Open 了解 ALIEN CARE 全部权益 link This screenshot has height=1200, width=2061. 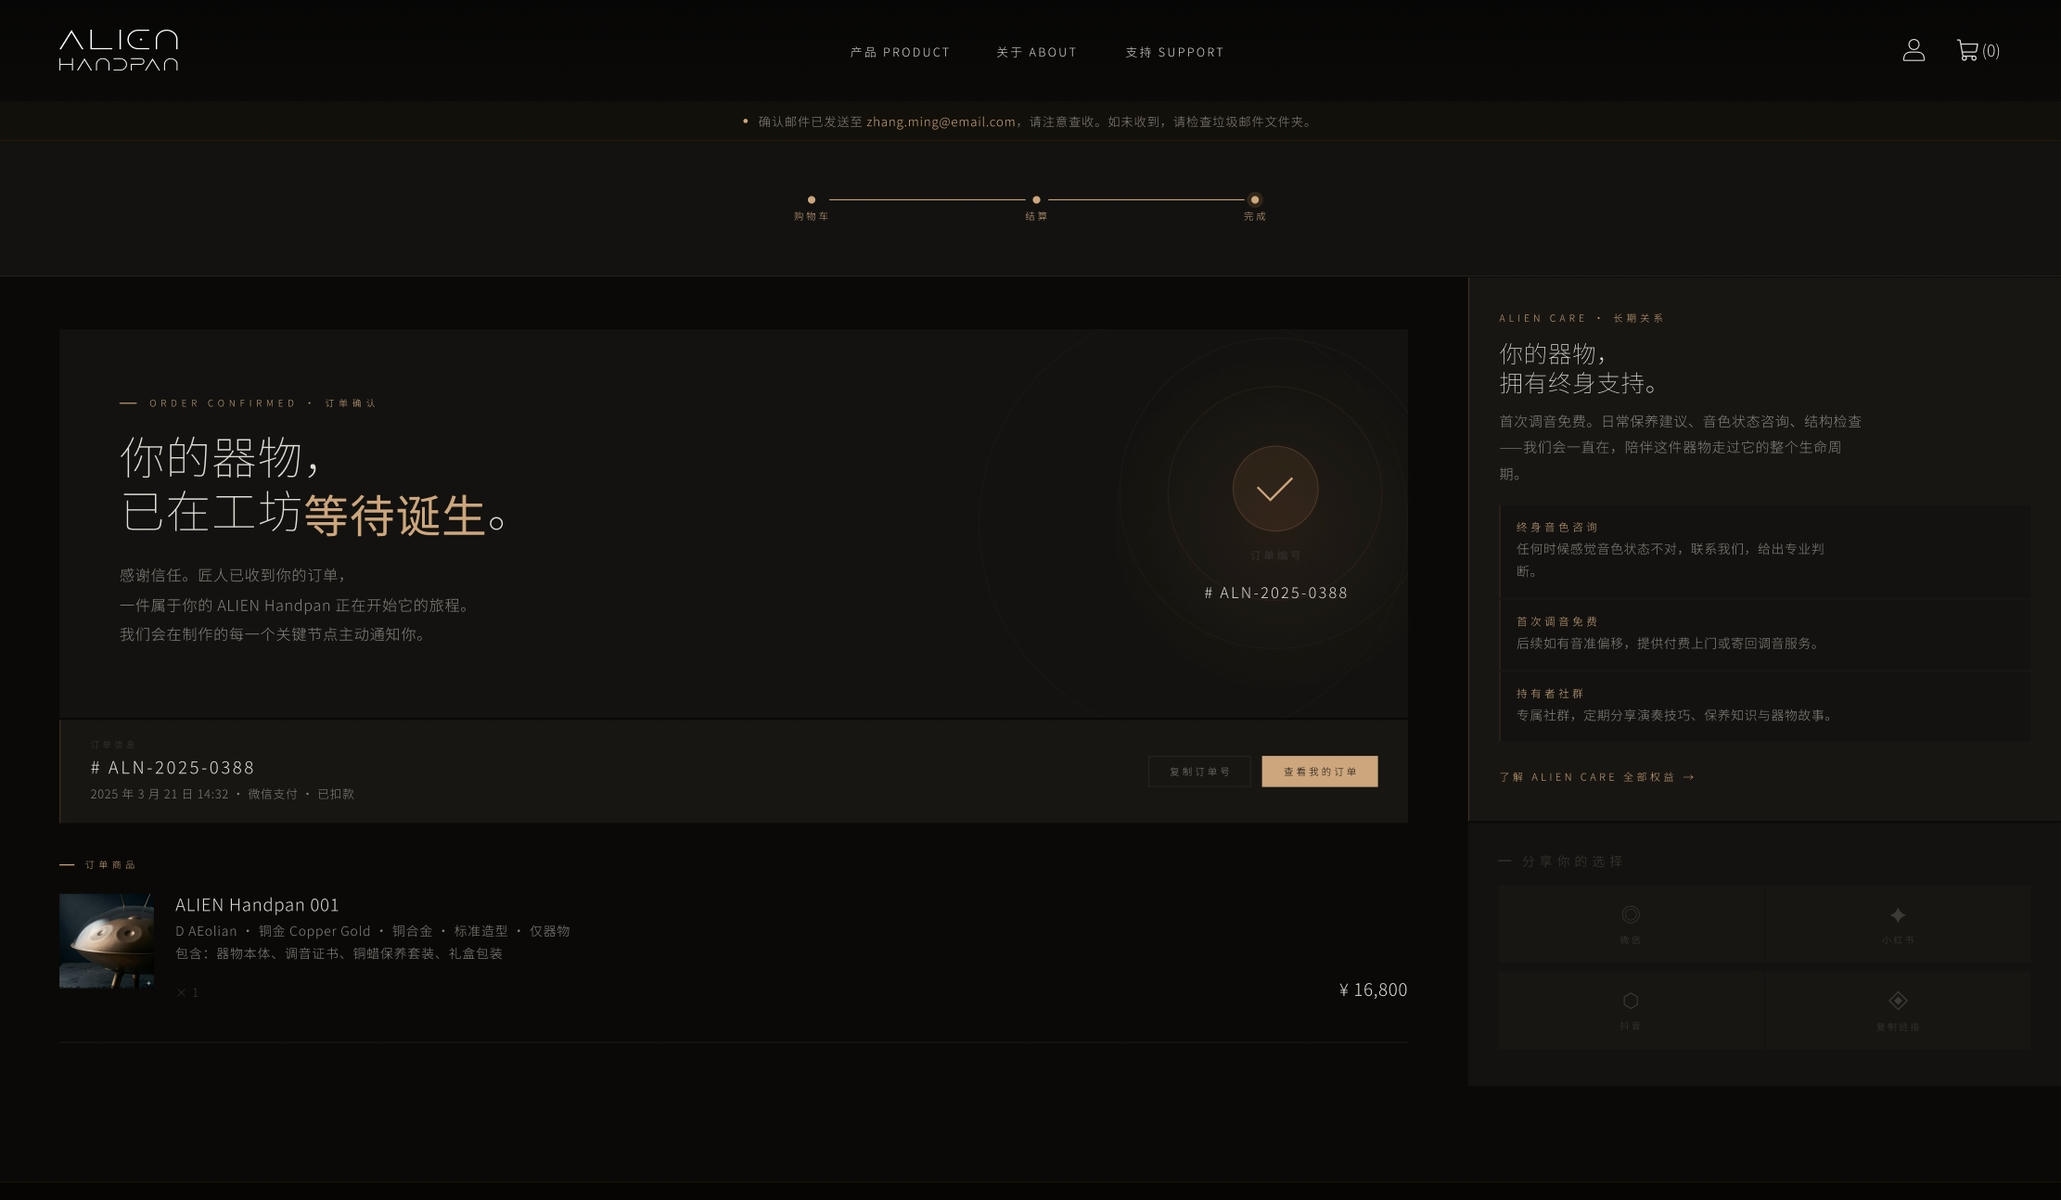[x=1596, y=777]
